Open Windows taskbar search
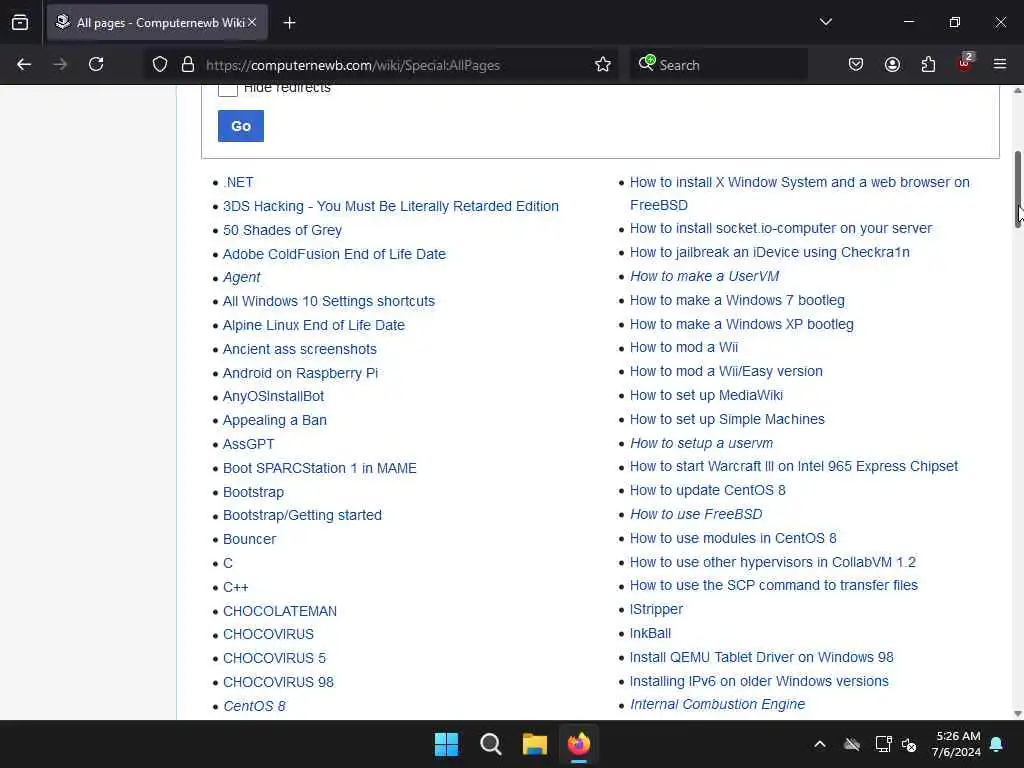The height and width of the screenshot is (768, 1024). pyautogui.click(x=490, y=744)
